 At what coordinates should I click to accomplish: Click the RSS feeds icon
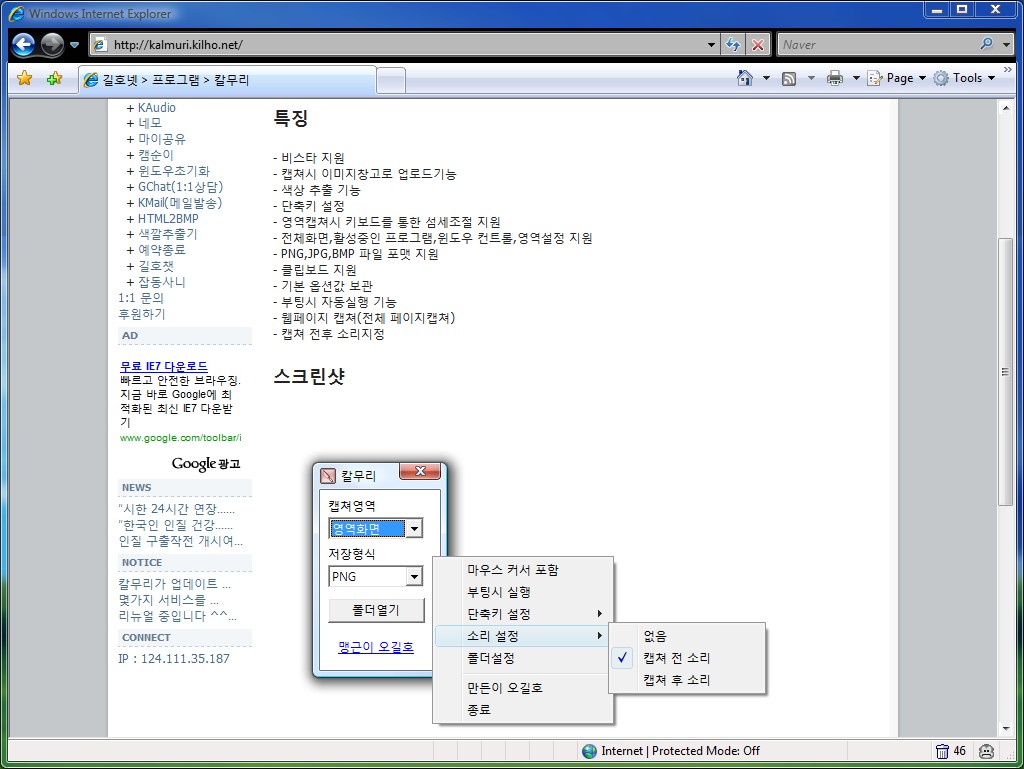(789, 78)
